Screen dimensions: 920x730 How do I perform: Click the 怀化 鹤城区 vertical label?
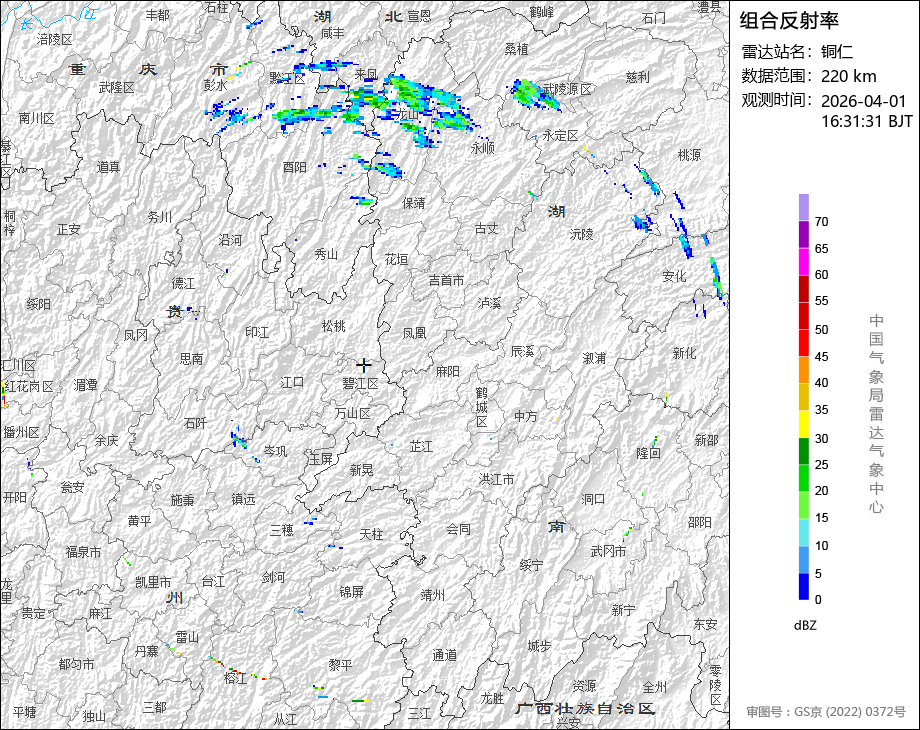(482, 407)
